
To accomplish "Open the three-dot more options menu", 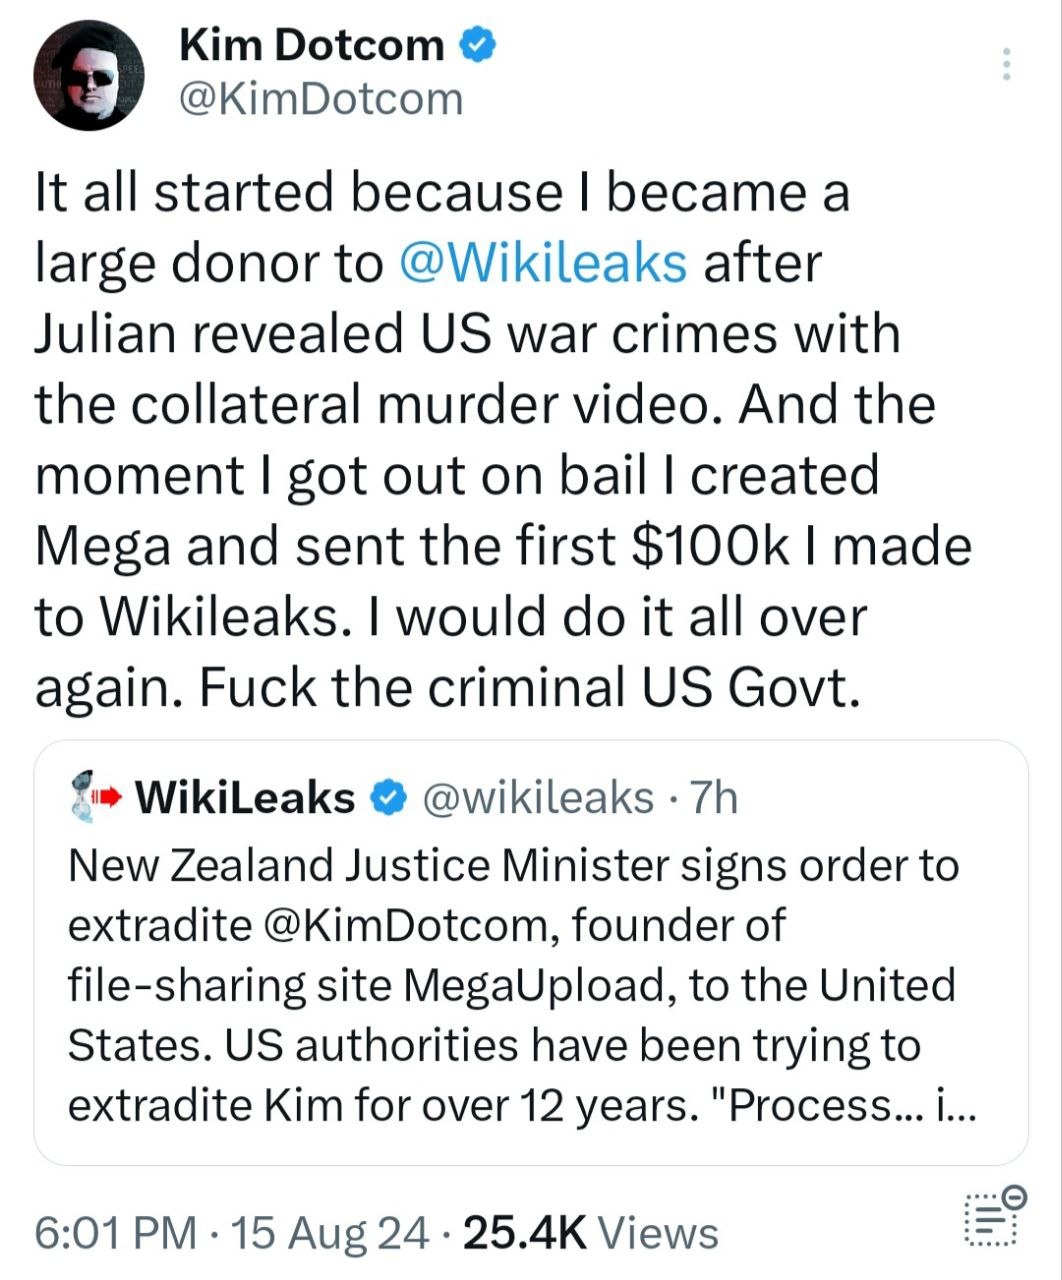I will point(1007,65).
